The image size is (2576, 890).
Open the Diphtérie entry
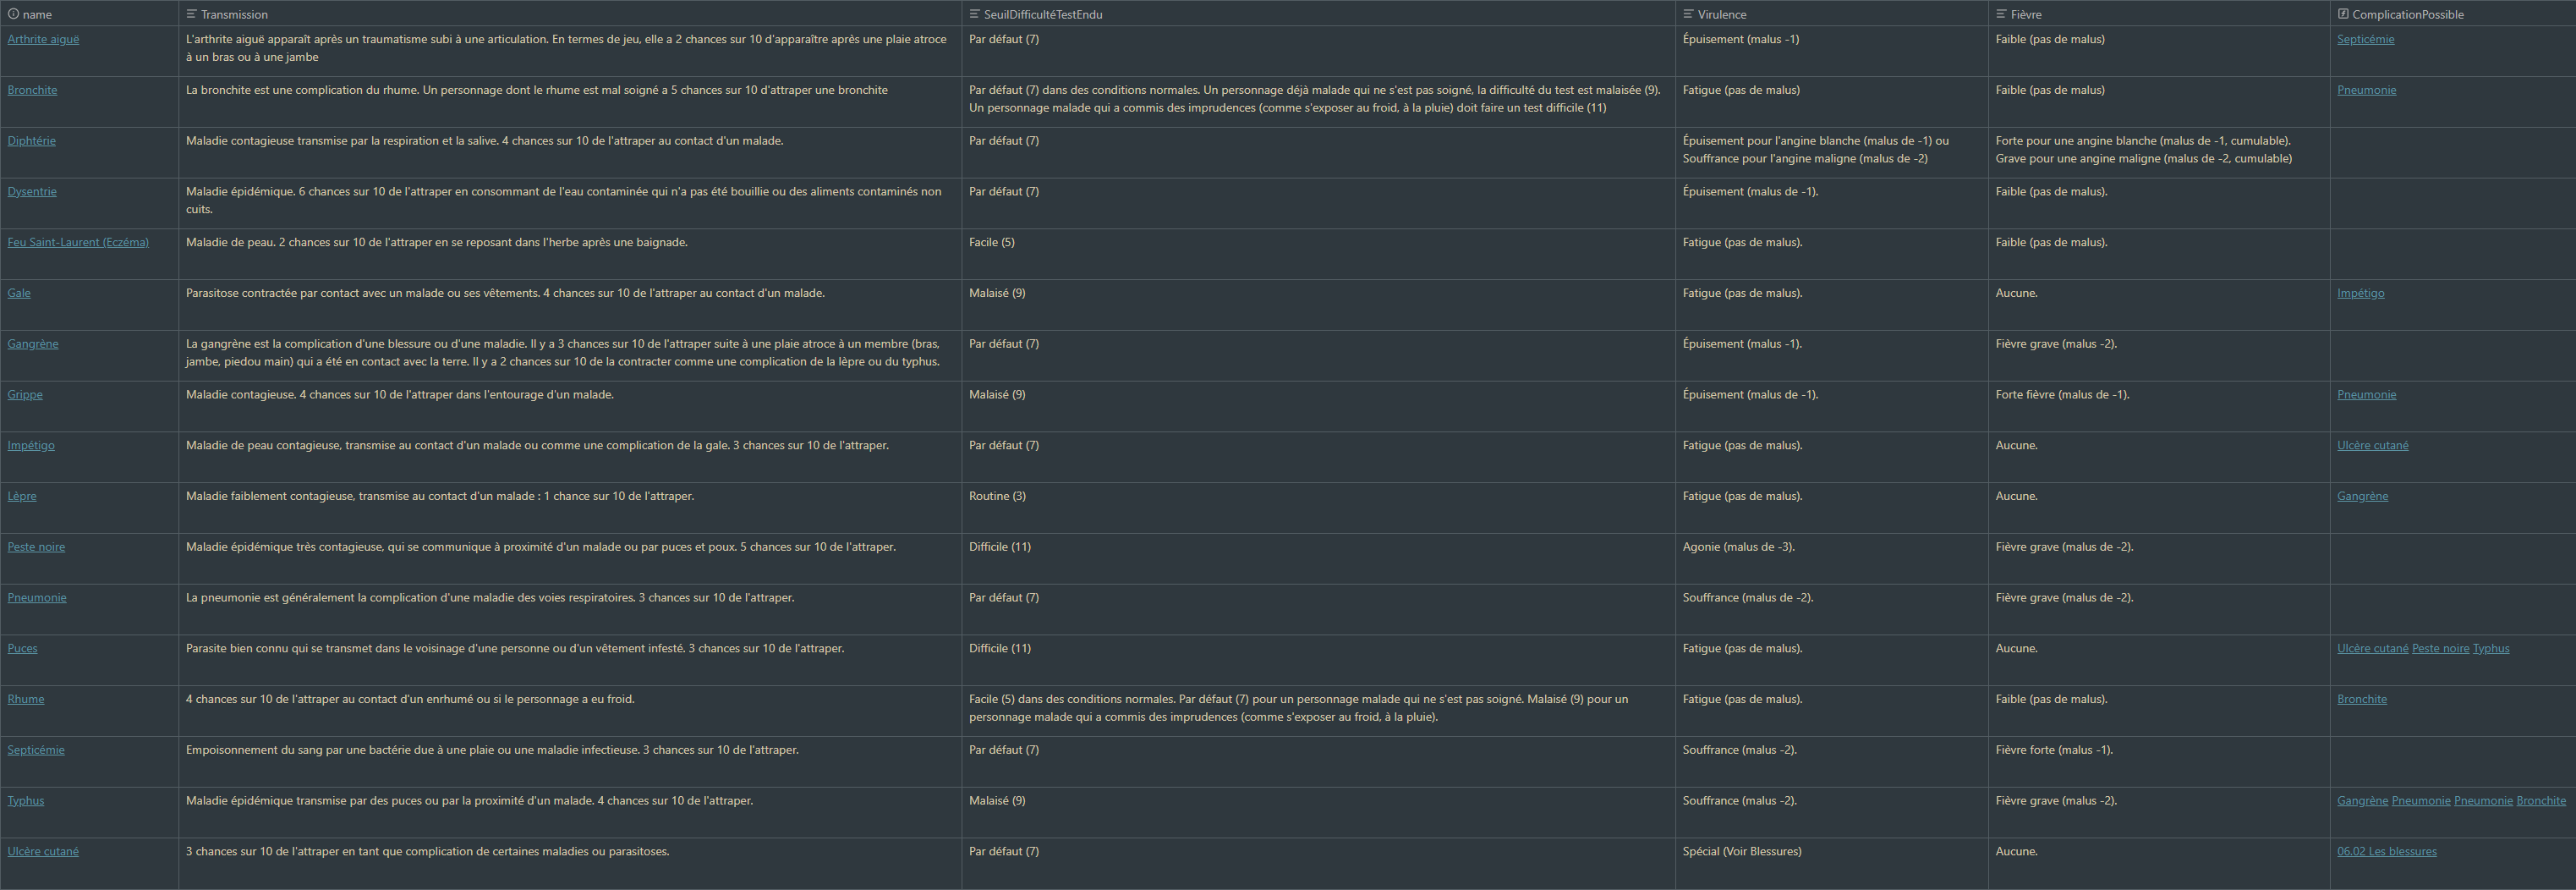click(x=31, y=141)
